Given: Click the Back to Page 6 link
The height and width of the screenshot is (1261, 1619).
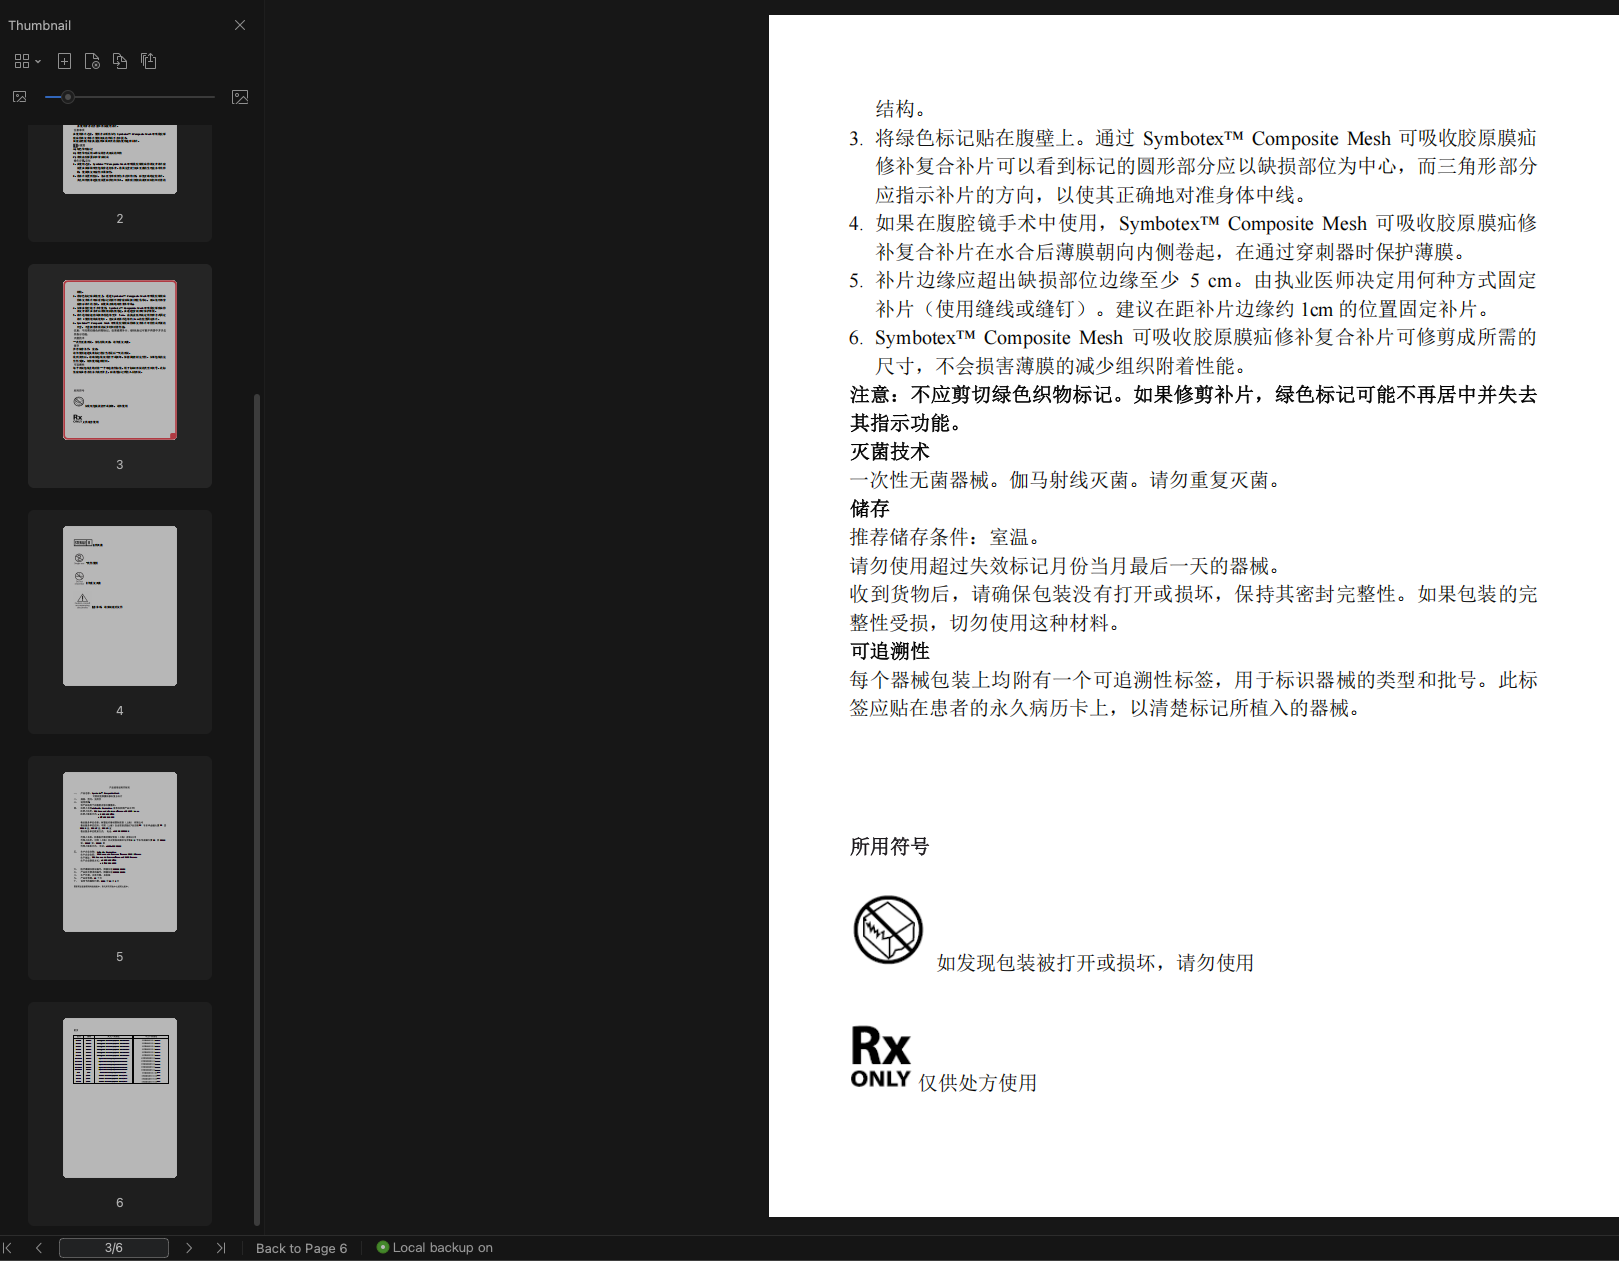Looking at the screenshot, I should 301,1248.
